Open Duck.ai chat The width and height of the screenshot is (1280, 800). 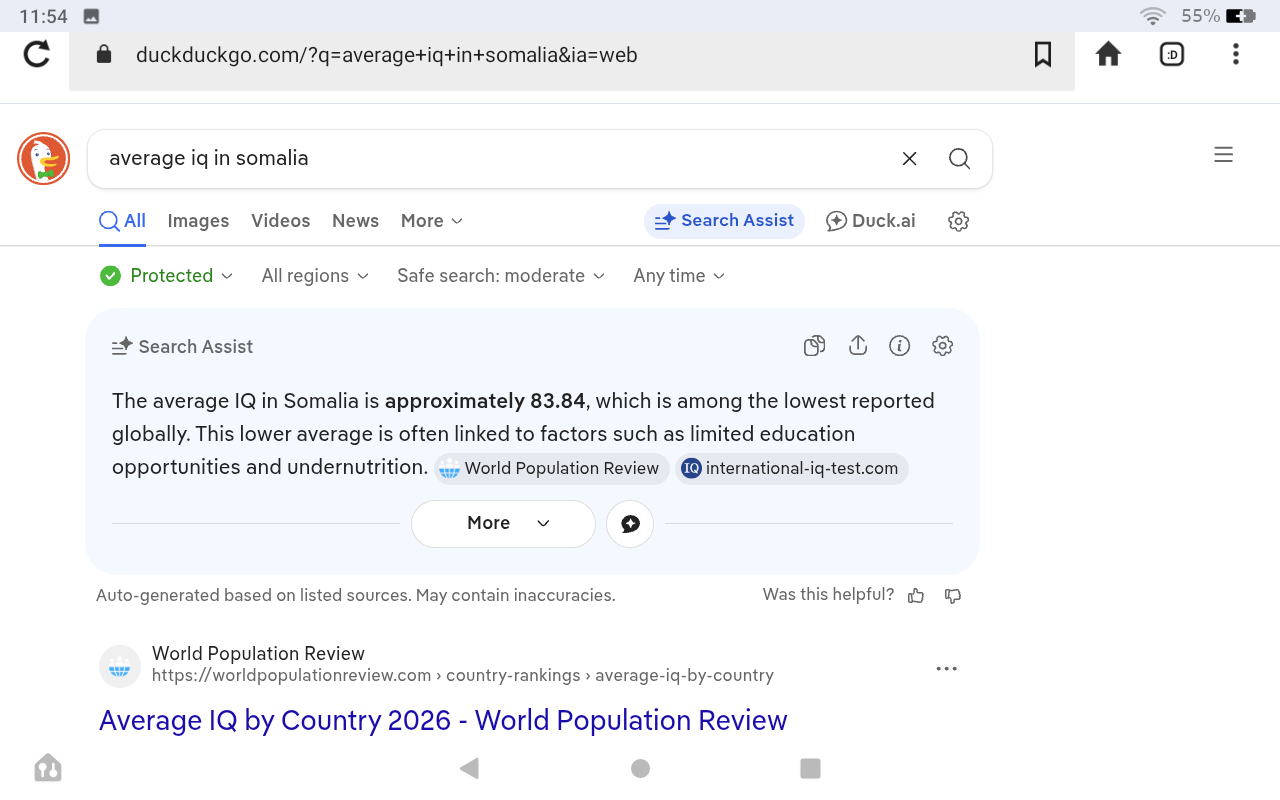(870, 221)
